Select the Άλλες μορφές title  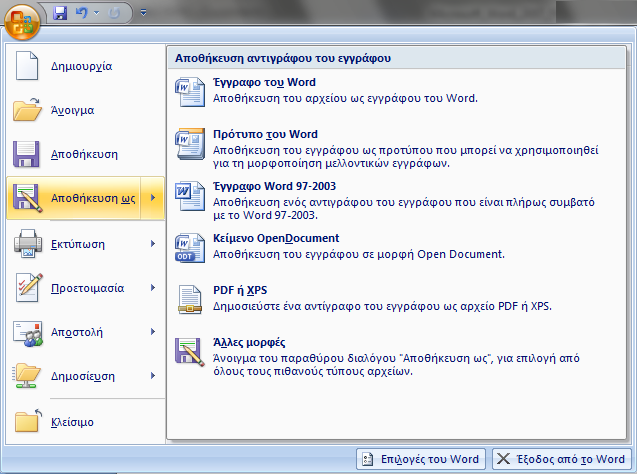point(249,342)
